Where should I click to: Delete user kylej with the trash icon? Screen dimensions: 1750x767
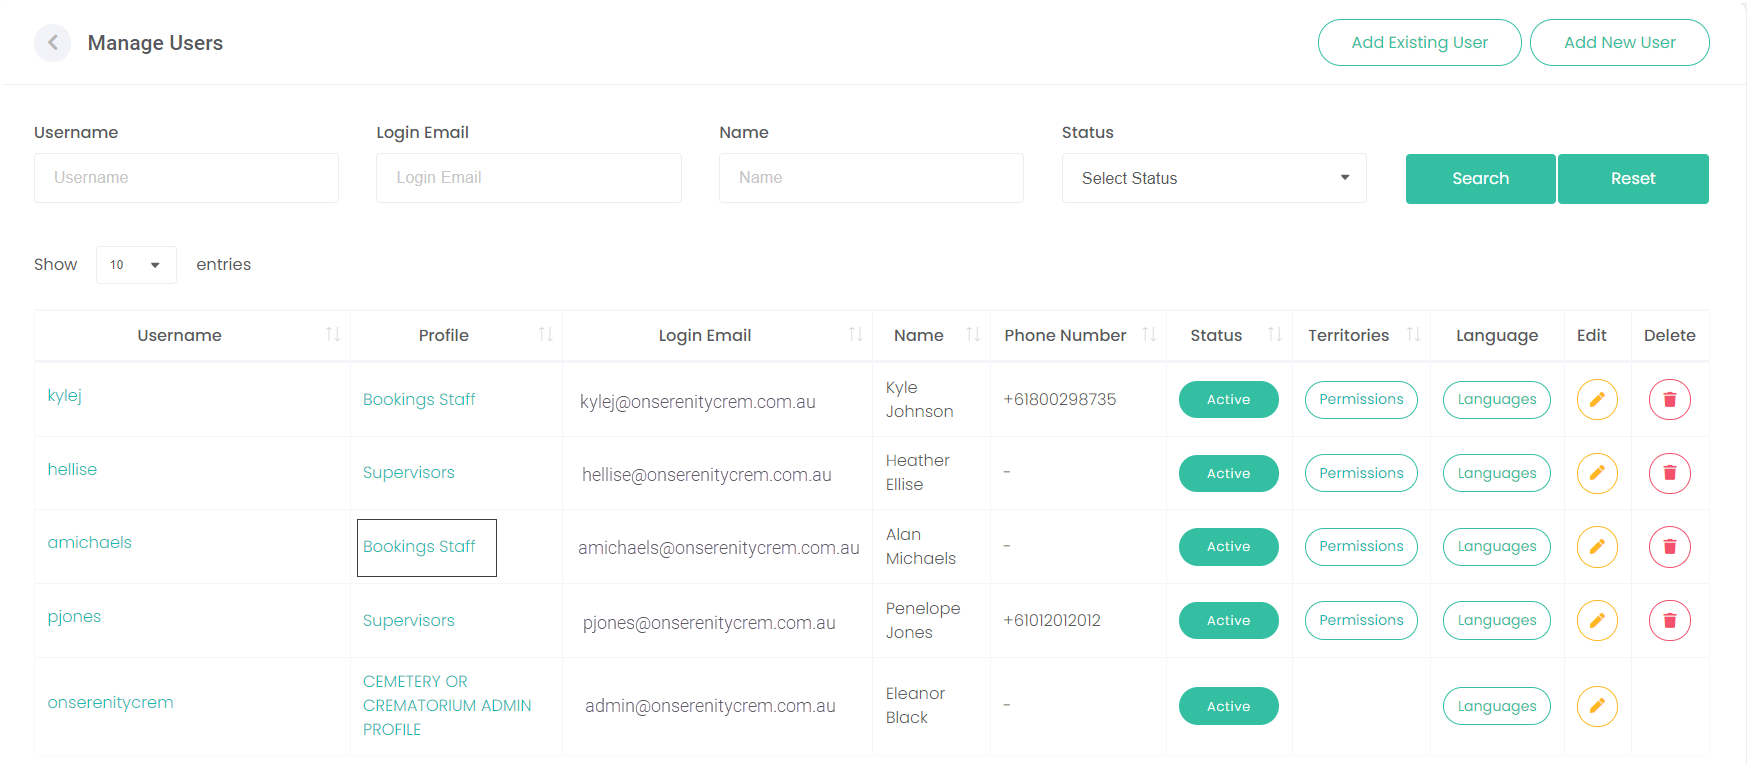[1670, 400]
